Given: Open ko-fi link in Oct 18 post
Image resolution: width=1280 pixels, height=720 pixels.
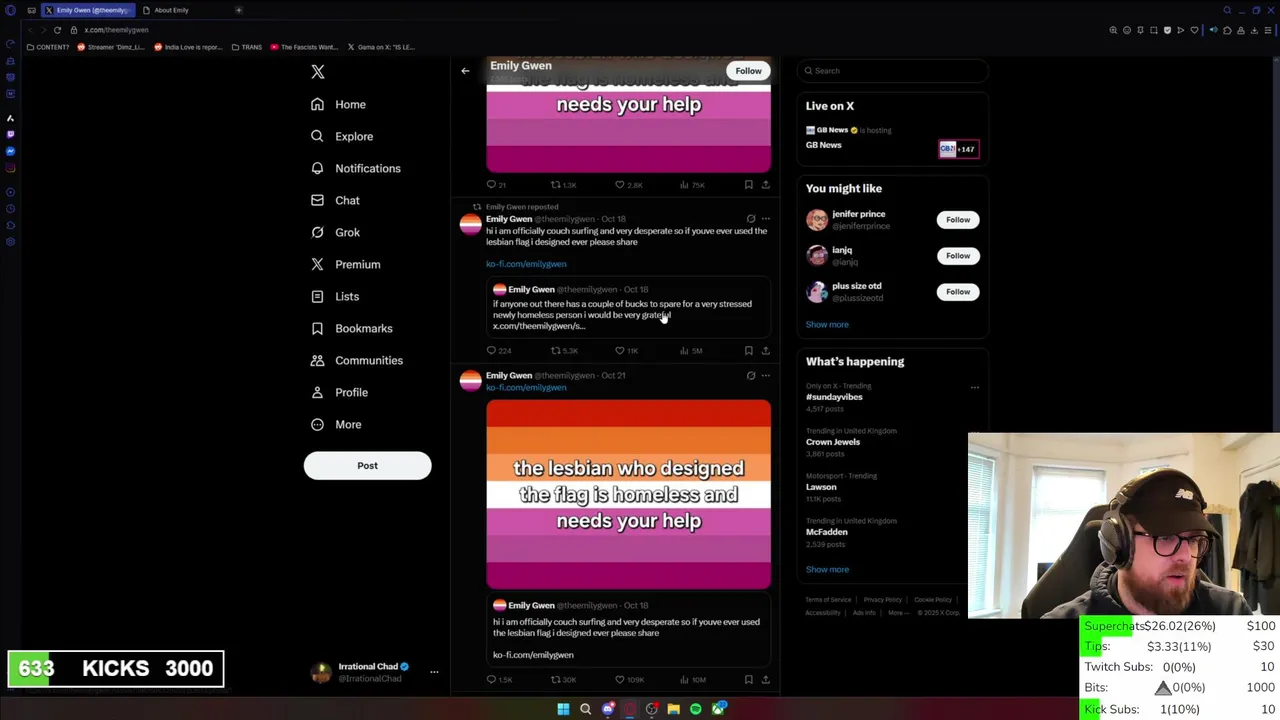Looking at the screenshot, I should click(526, 264).
